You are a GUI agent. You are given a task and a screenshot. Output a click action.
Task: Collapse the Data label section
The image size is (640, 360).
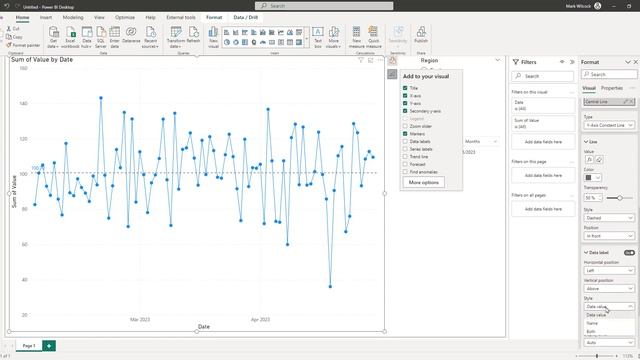tap(586, 253)
